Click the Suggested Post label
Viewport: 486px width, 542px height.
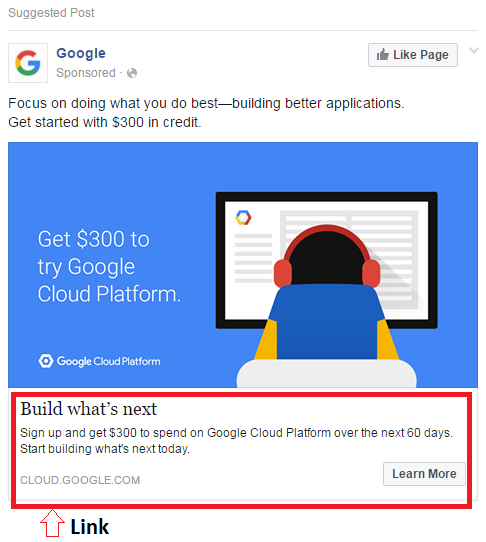coord(51,13)
